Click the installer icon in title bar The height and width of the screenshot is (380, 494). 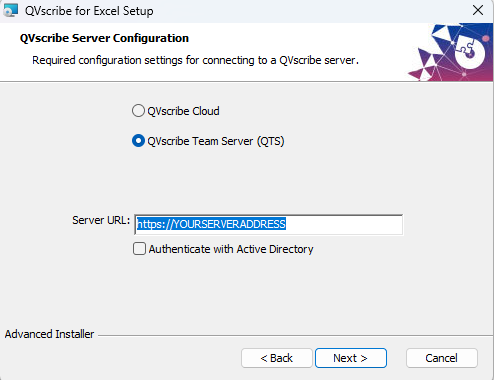pyautogui.click(x=10, y=10)
